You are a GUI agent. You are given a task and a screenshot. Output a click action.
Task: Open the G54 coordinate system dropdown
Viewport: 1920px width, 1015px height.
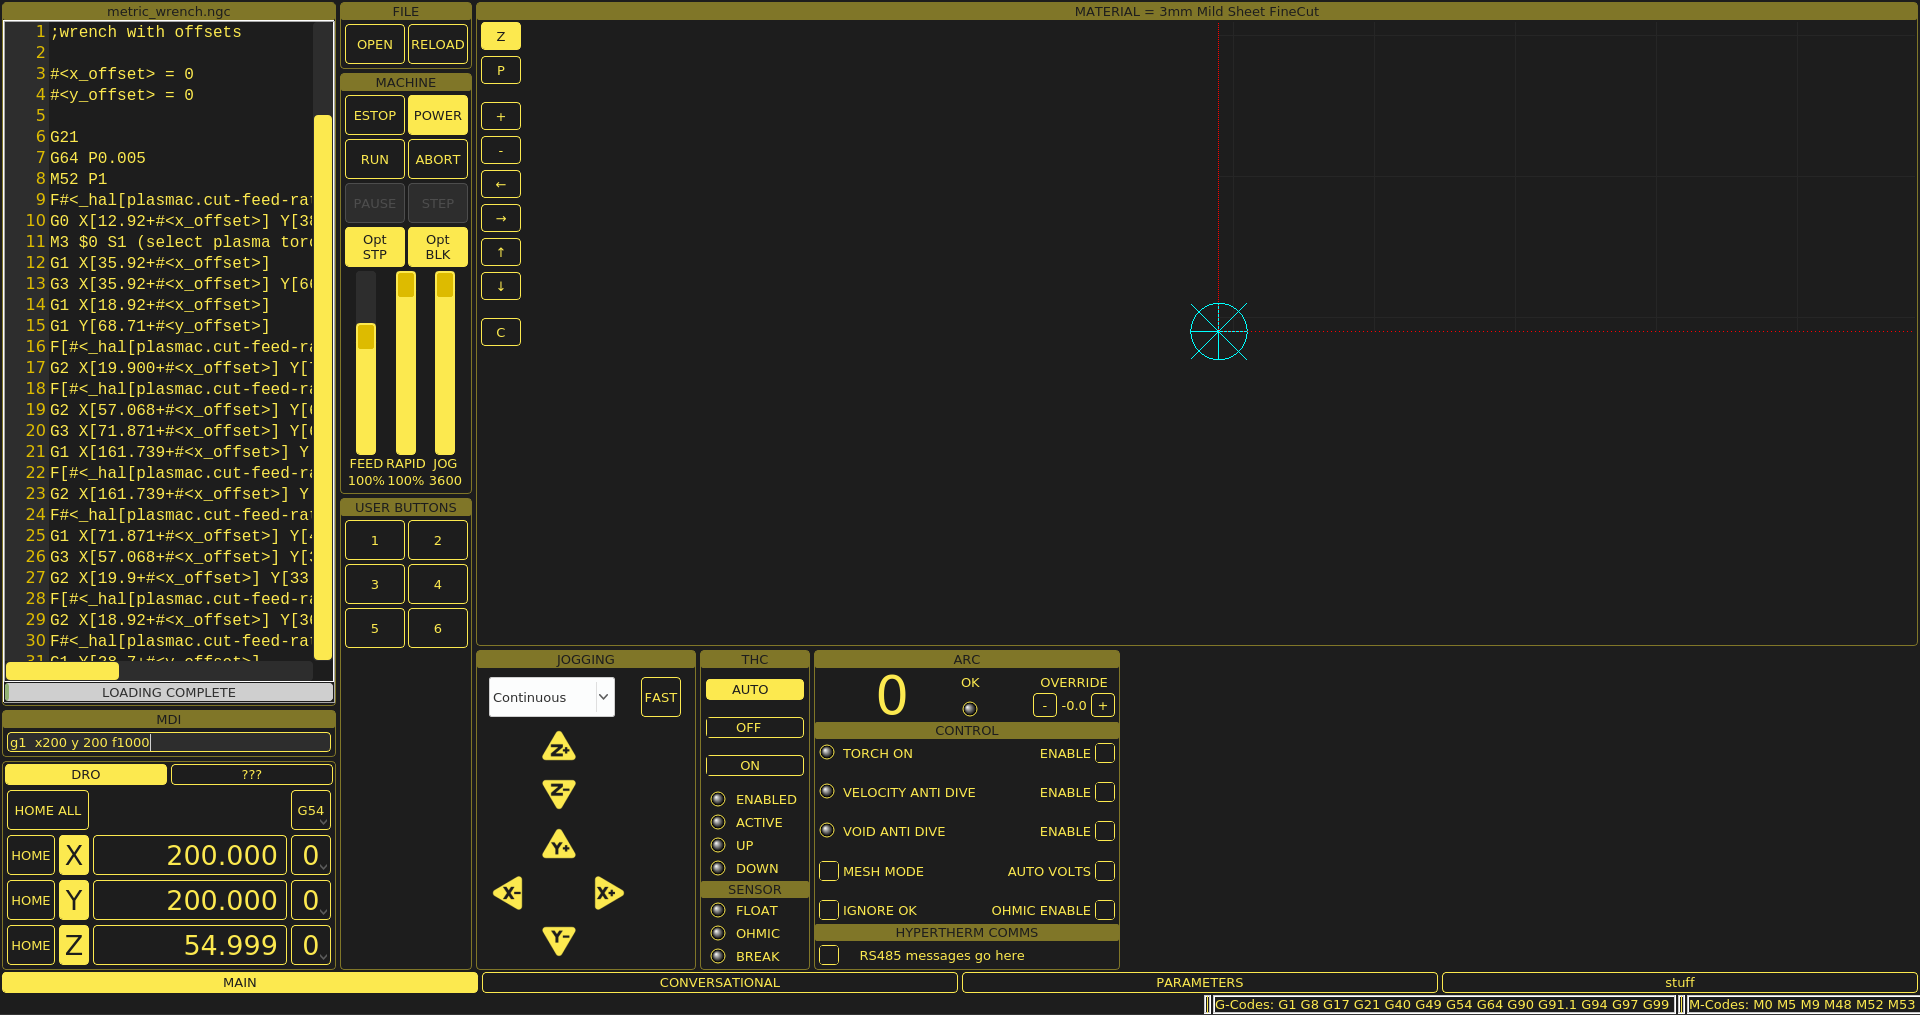[311, 810]
